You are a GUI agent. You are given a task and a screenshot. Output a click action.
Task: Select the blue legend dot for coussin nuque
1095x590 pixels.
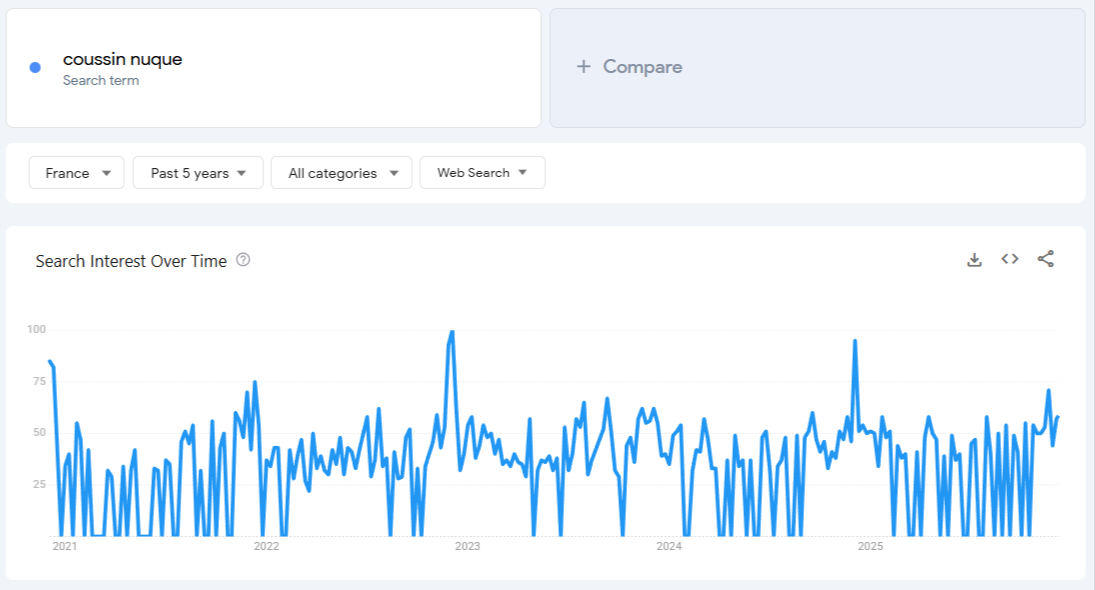37,66
